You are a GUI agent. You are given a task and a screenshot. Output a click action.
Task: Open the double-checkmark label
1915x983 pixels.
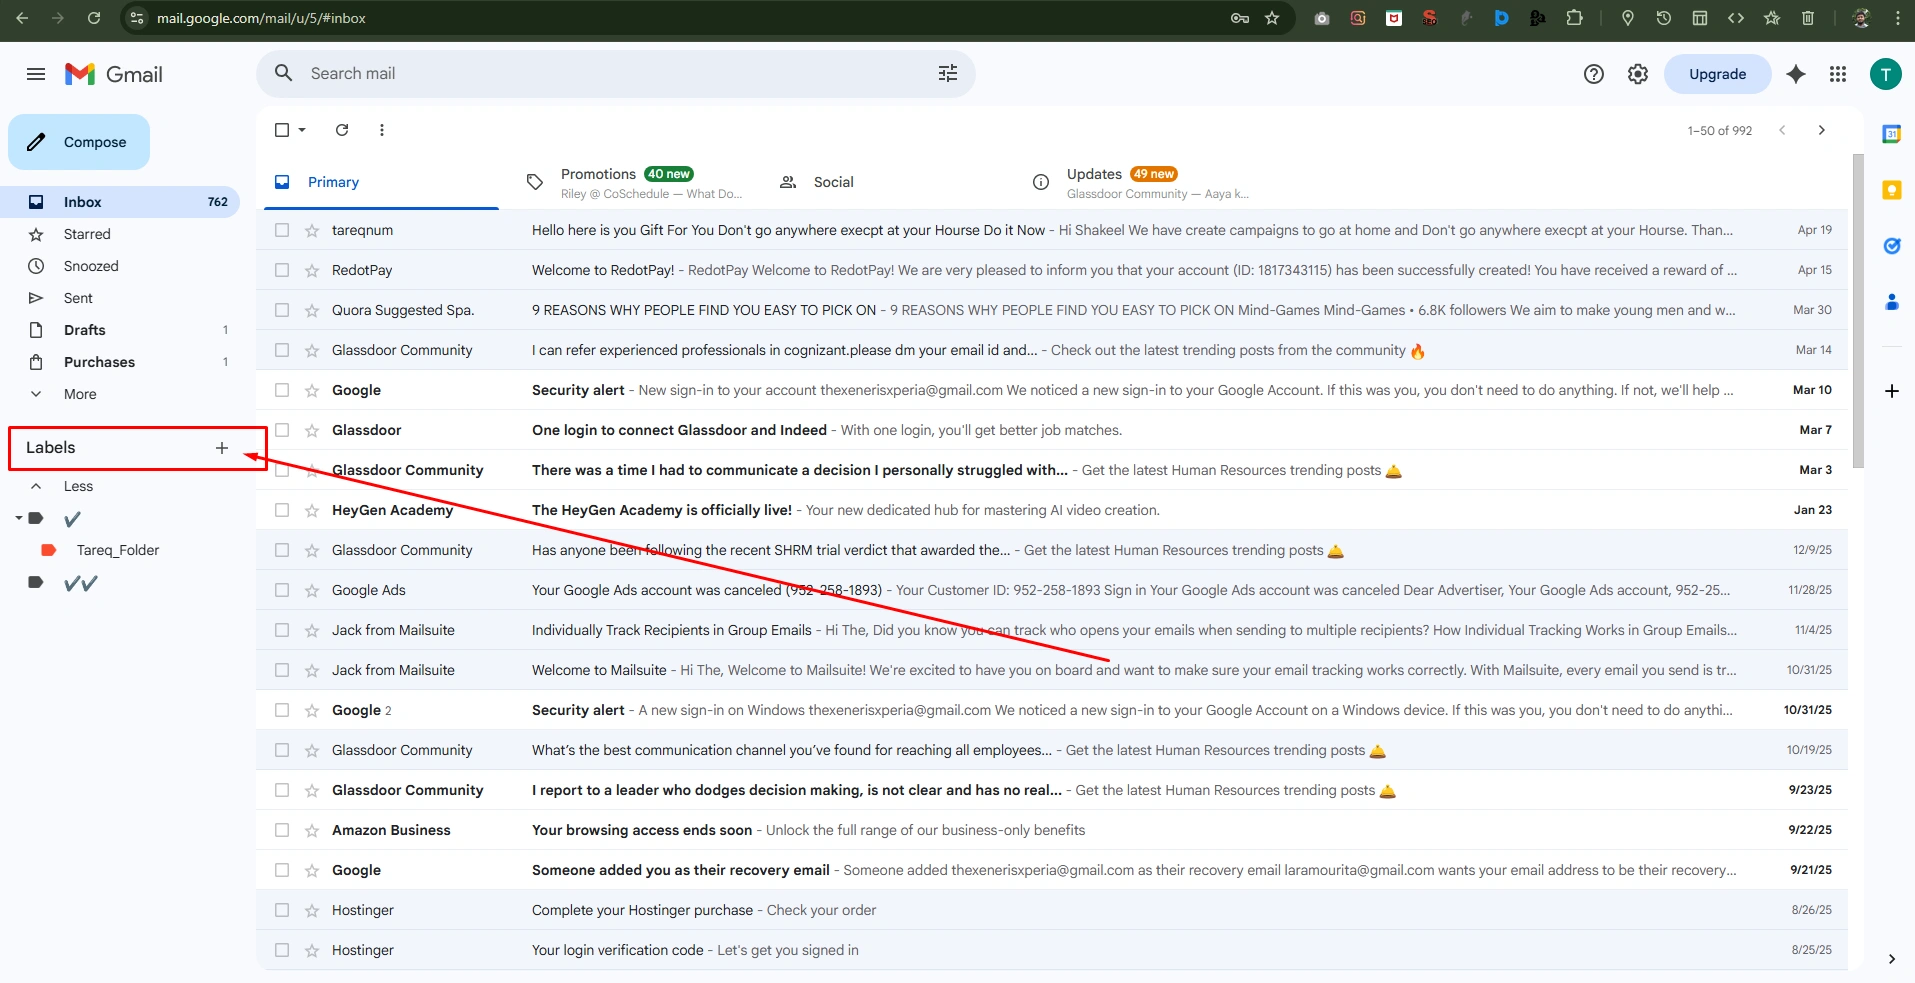click(80, 583)
